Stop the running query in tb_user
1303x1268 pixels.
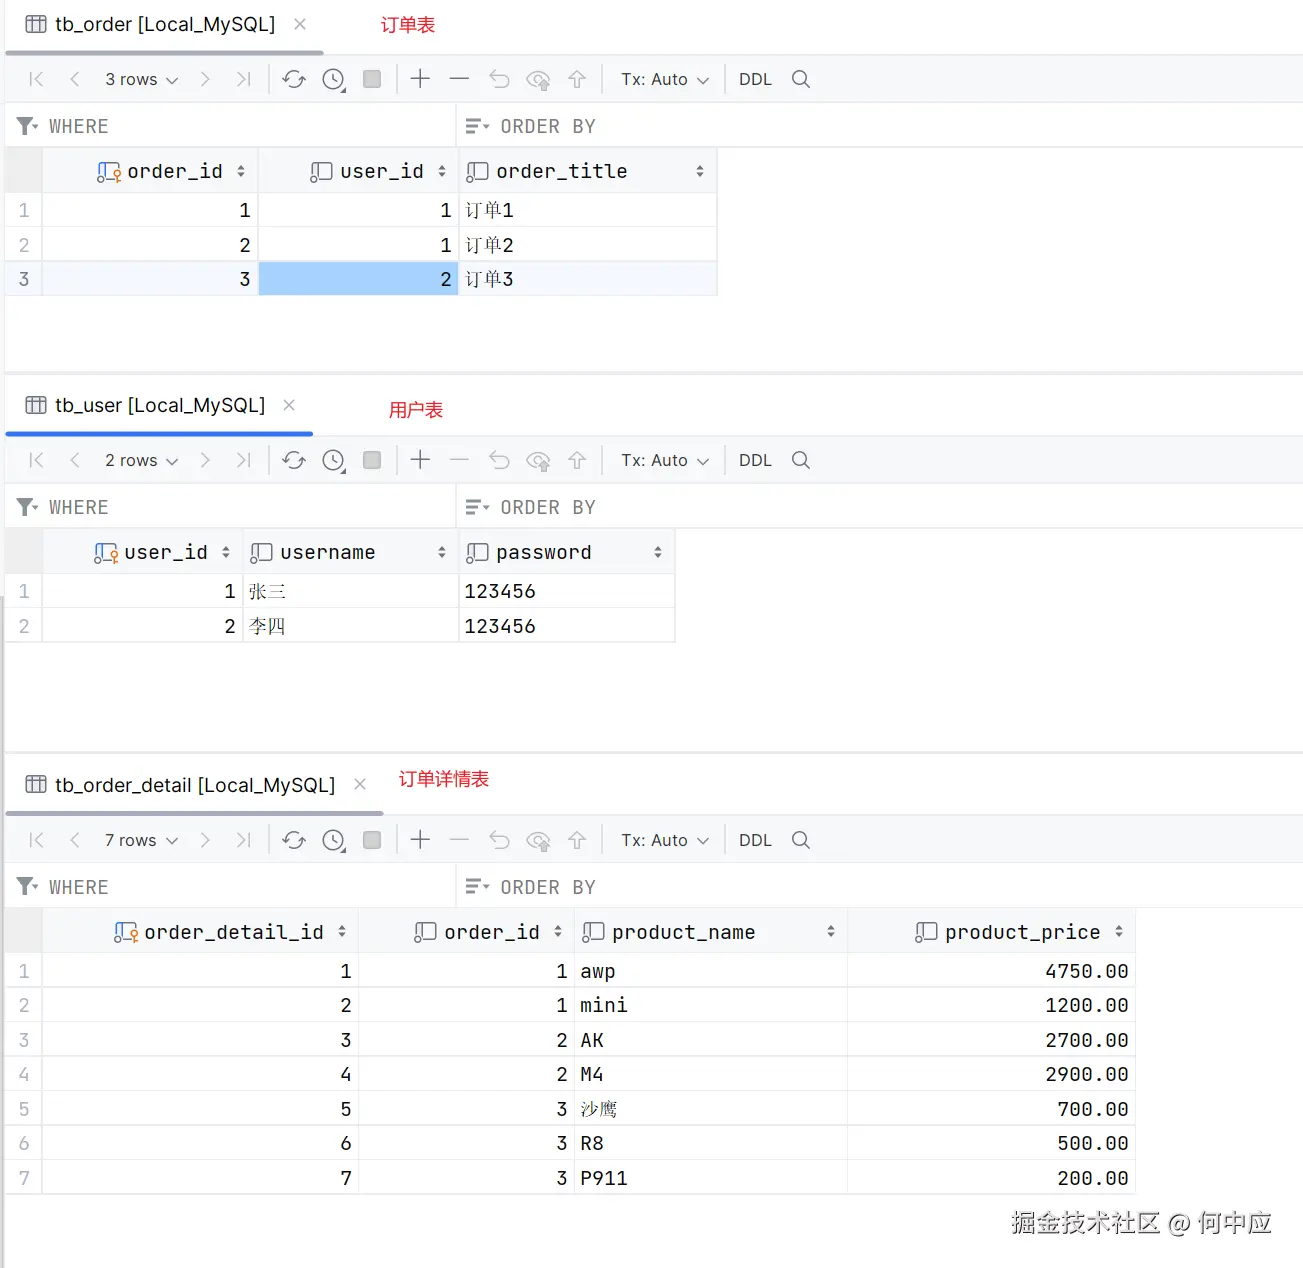point(372,460)
